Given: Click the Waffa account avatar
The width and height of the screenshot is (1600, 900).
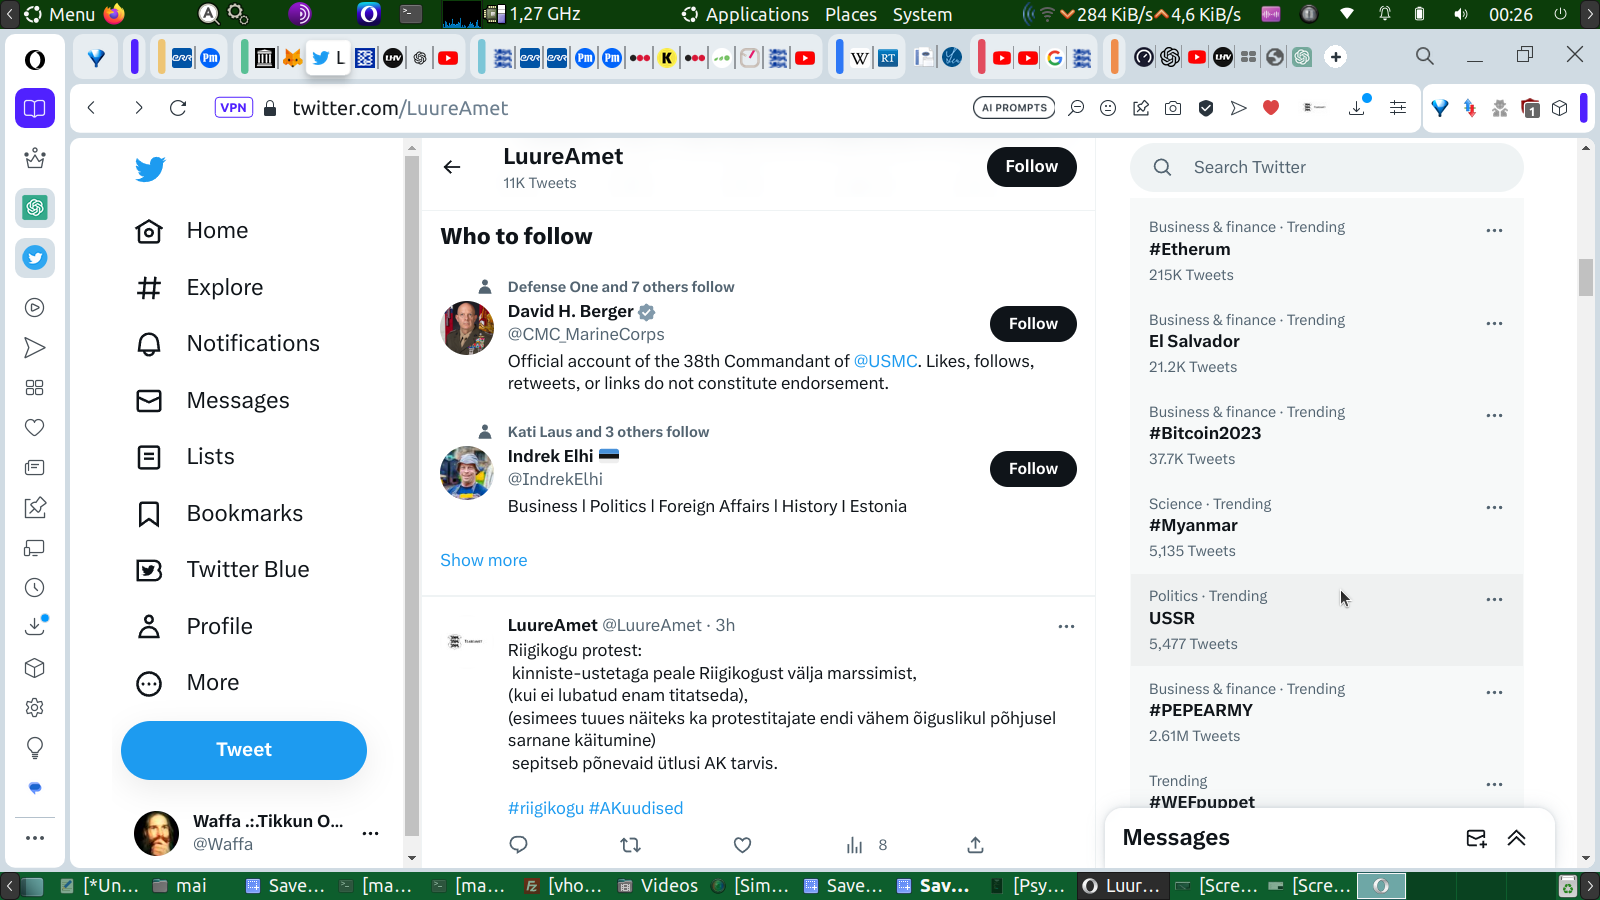Looking at the screenshot, I should tap(157, 833).
